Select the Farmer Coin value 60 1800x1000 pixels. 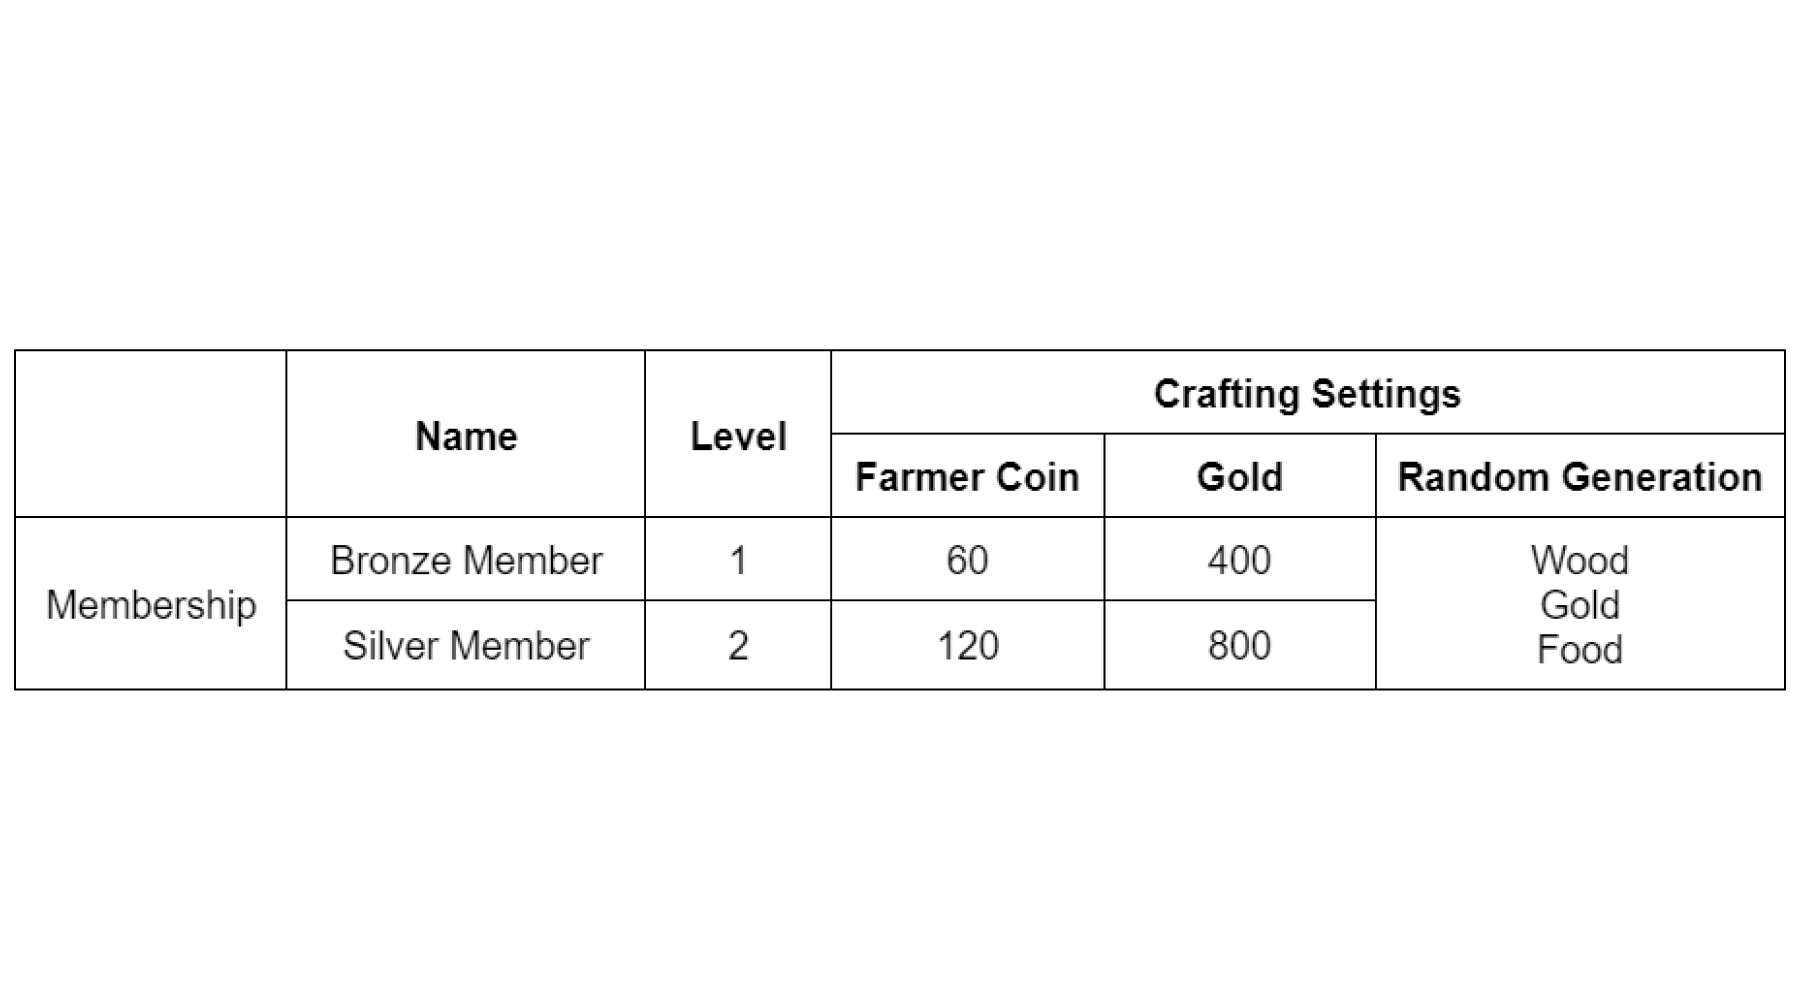coord(967,560)
